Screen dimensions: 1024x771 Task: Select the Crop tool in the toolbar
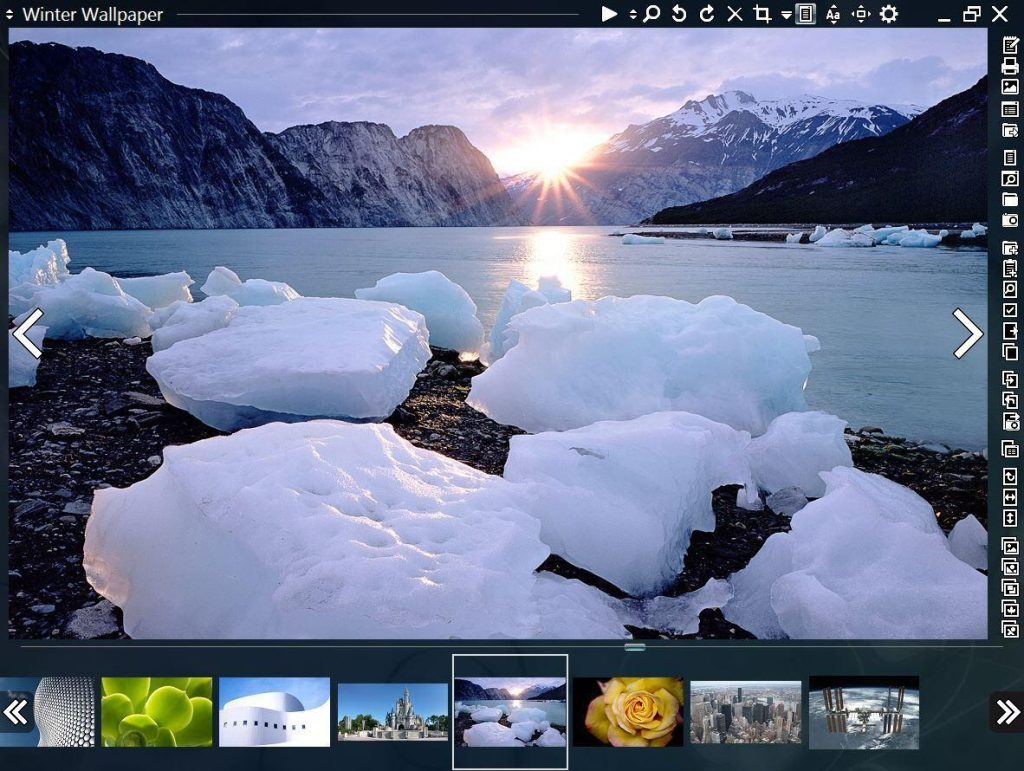(x=763, y=15)
